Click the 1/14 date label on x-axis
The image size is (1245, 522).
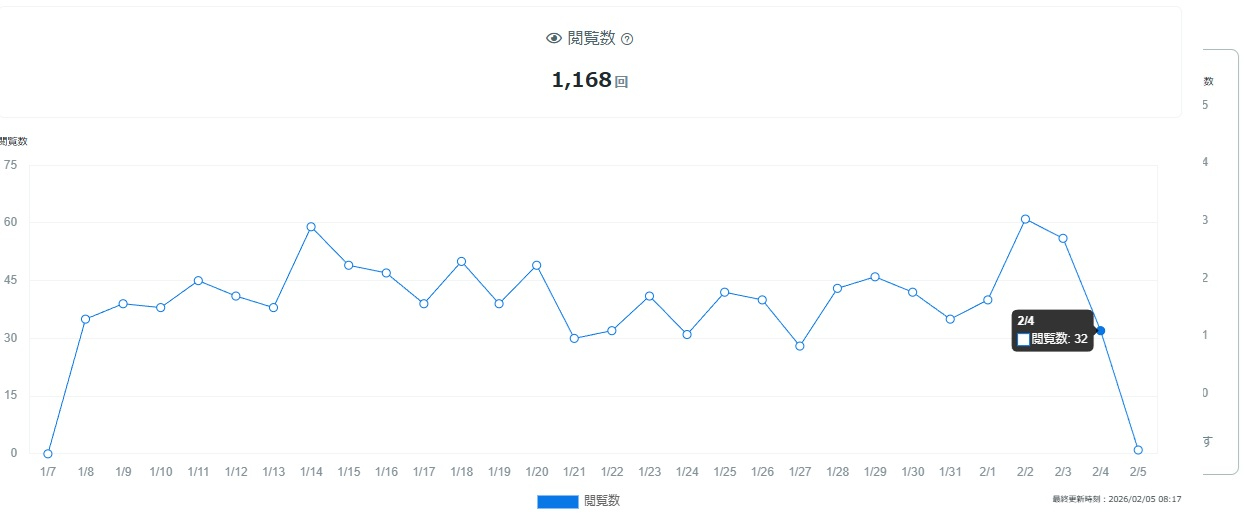311,472
